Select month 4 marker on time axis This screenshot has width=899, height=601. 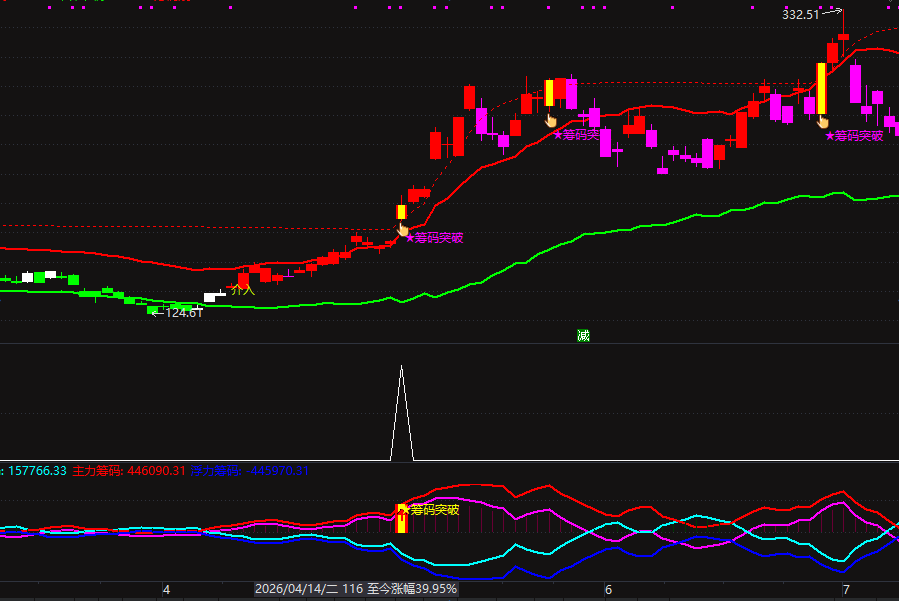coord(166,590)
